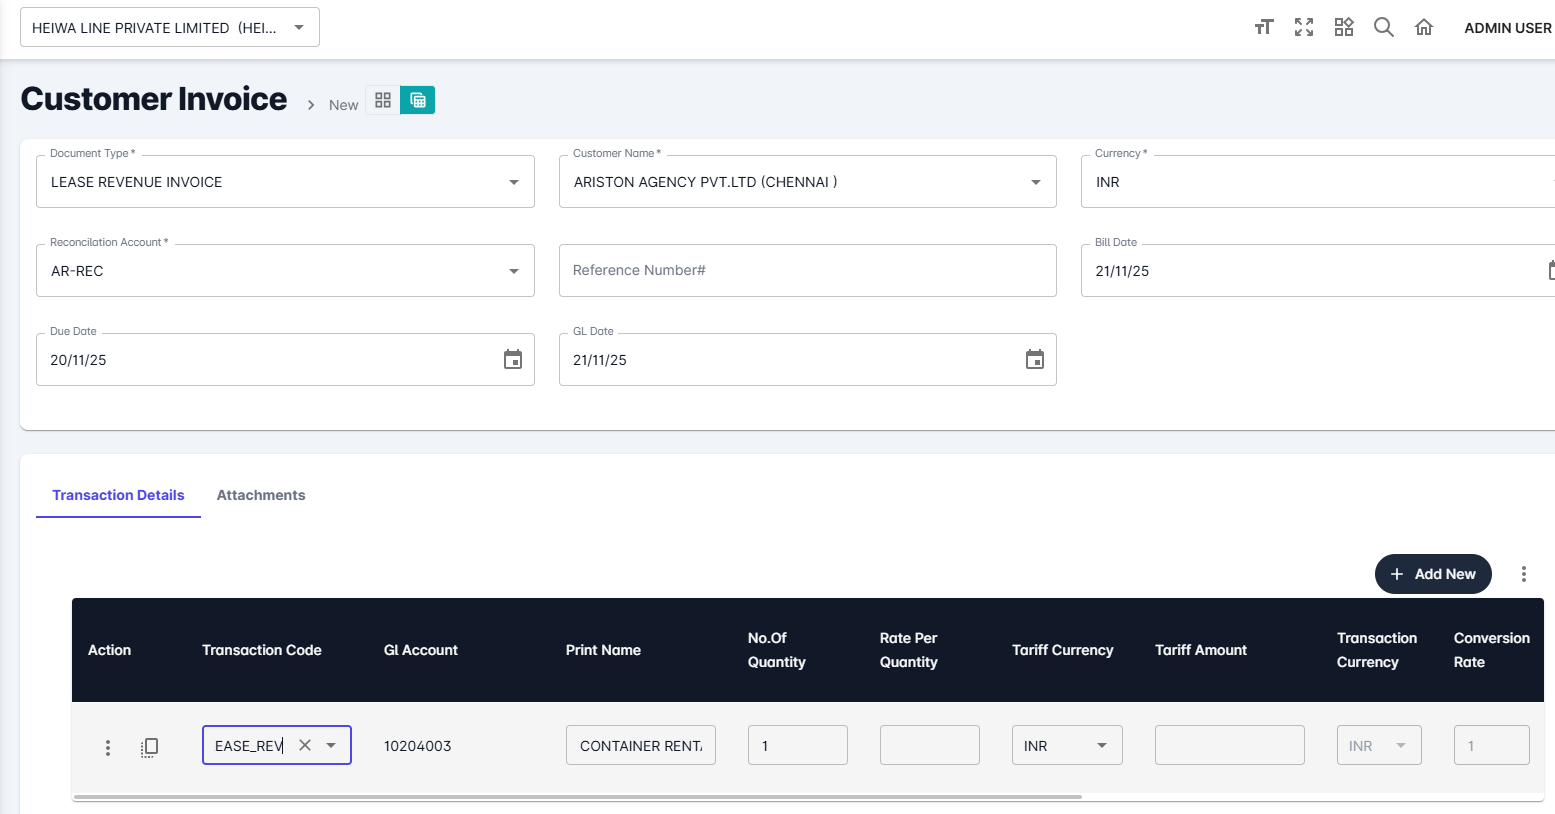Clear the Transaction Code selection
1555x814 pixels.
coord(305,745)
